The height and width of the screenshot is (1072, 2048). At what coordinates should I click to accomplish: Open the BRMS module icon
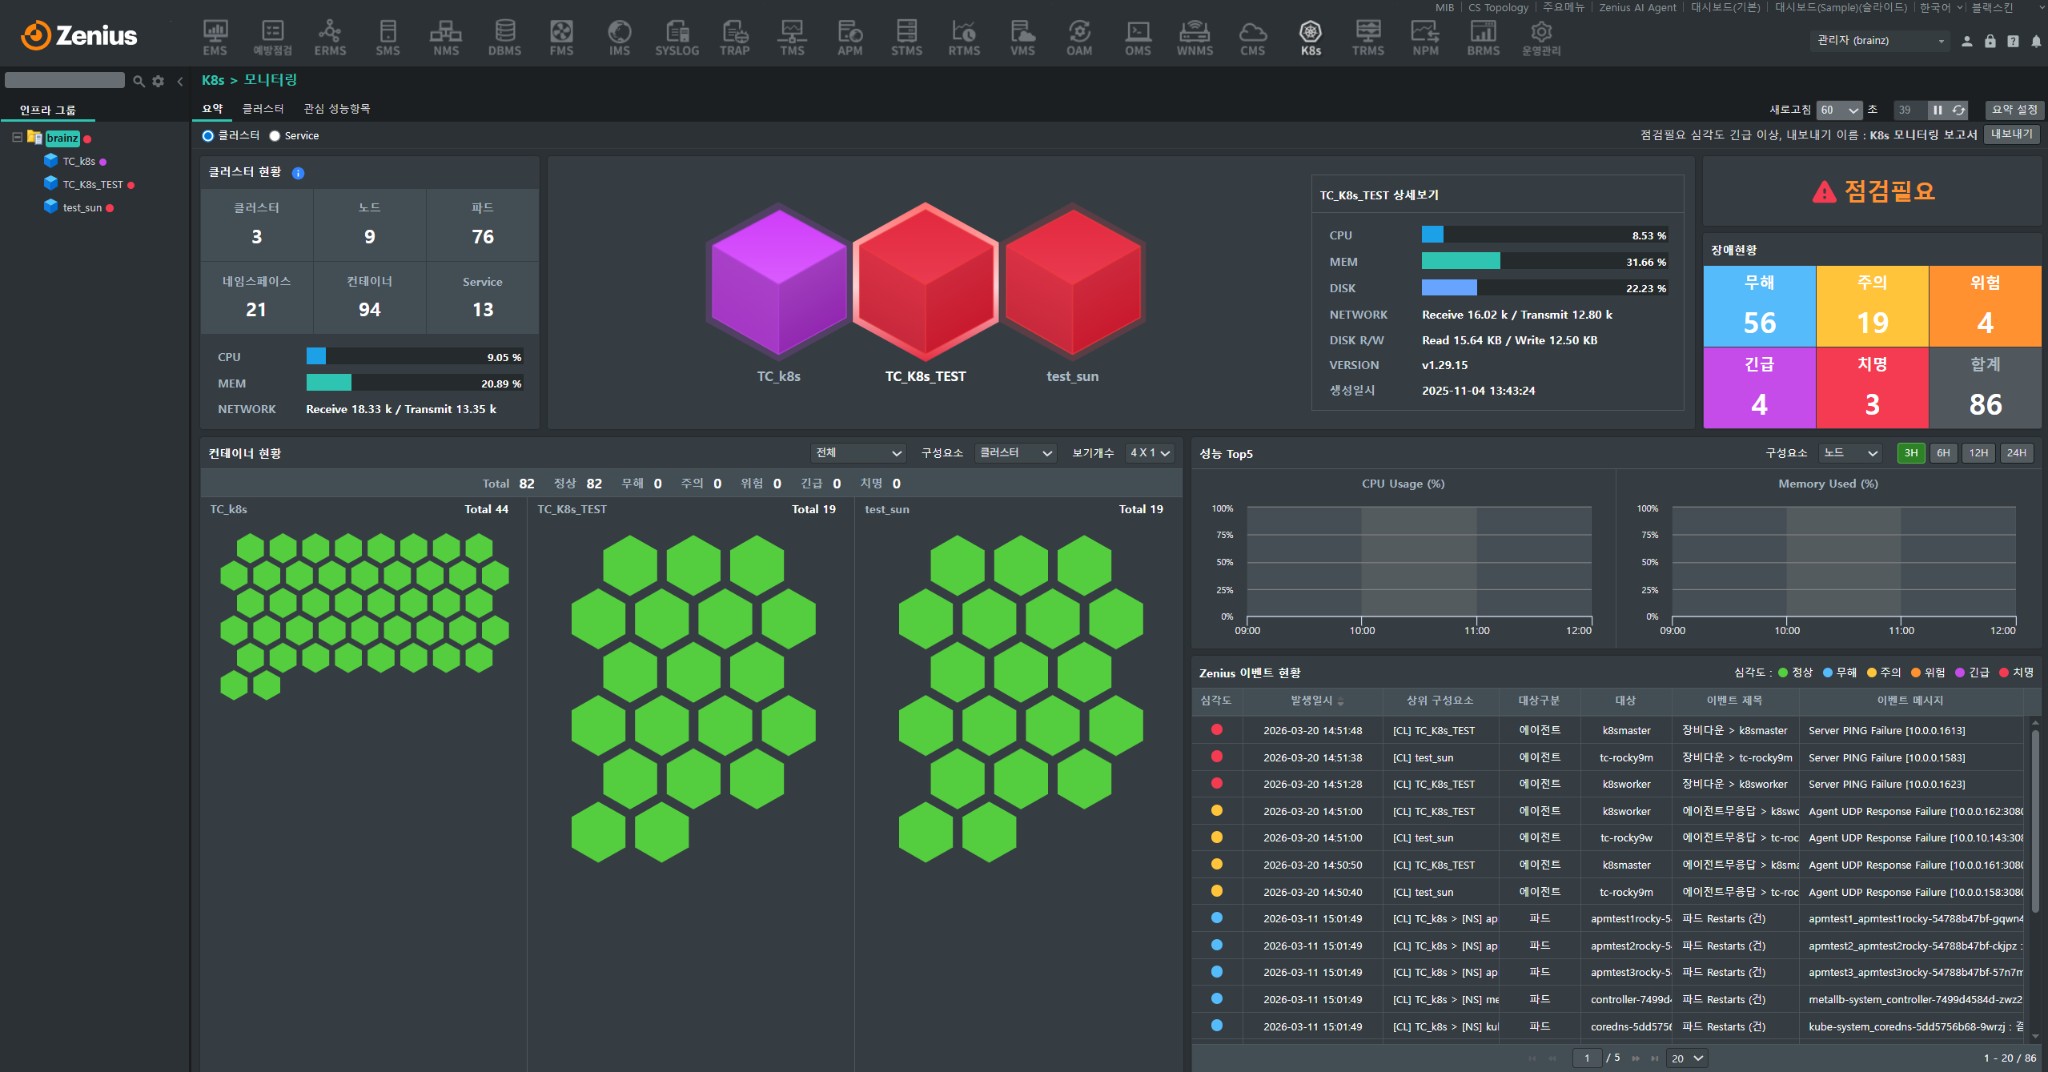point(1483,37)
